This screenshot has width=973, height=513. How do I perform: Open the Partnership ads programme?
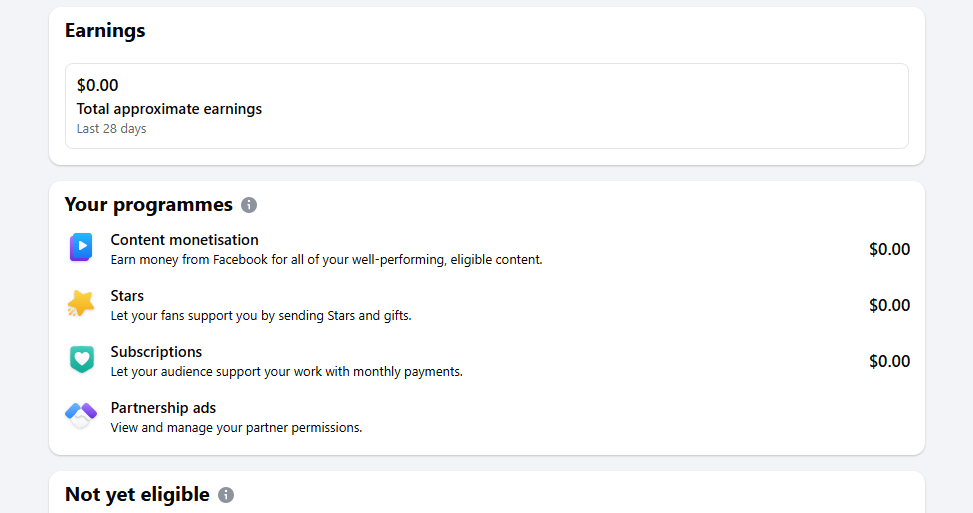(163, 408)
